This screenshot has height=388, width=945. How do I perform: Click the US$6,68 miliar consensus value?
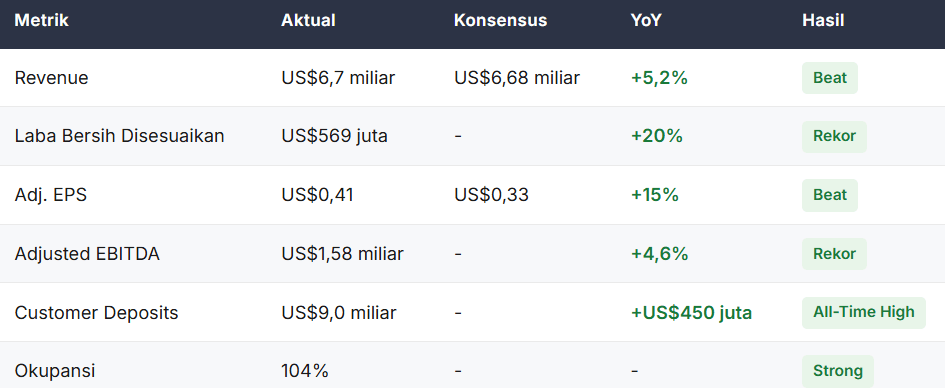click(x=517, y=78)
